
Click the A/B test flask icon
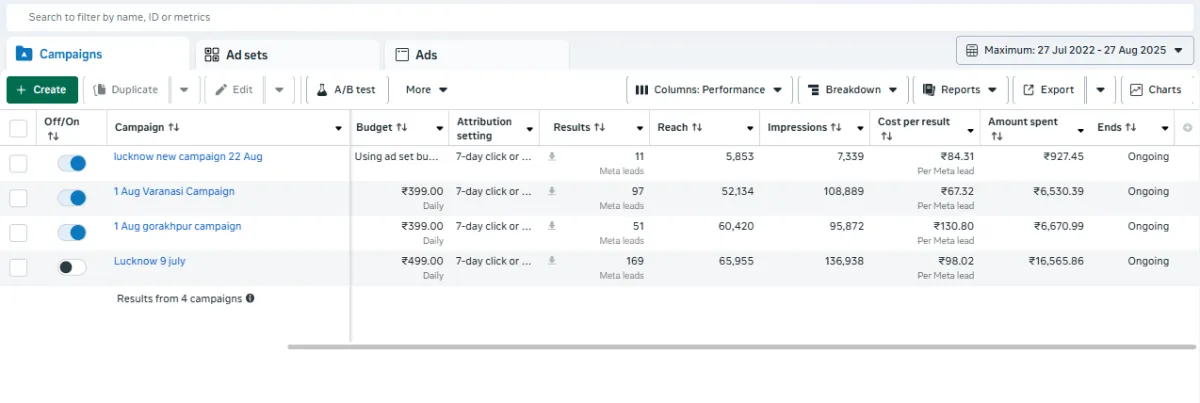point(322,90)
